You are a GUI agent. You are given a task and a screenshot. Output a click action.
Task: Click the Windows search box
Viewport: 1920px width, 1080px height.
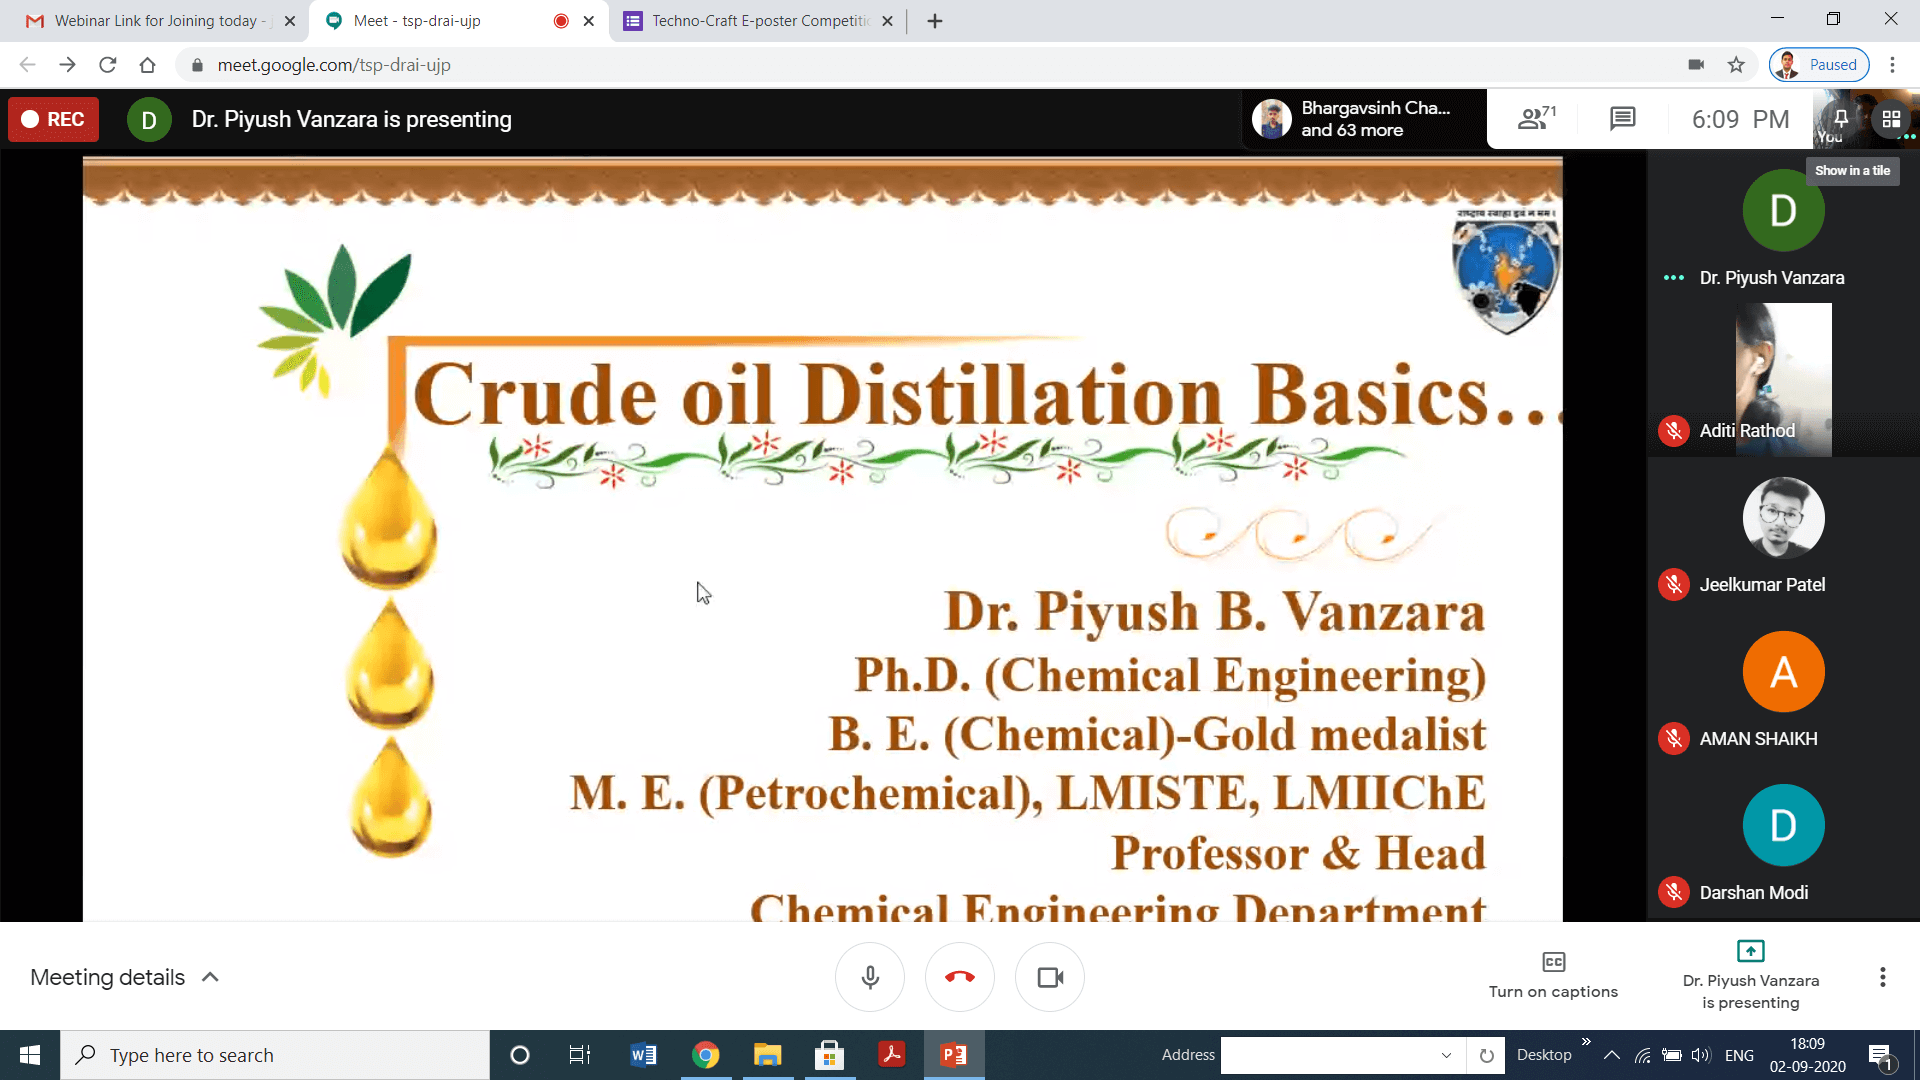[275, 1055]
